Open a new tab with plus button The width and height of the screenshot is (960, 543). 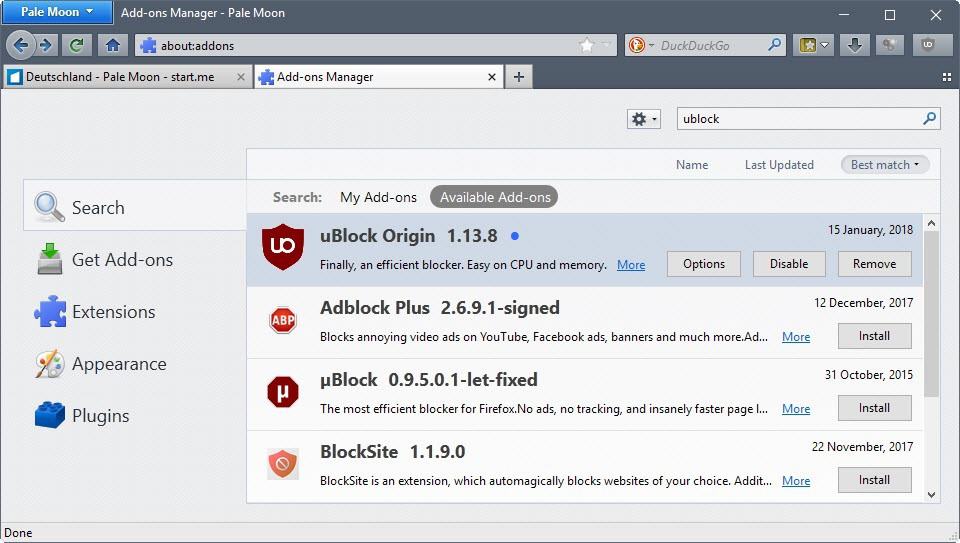(518, 77)
